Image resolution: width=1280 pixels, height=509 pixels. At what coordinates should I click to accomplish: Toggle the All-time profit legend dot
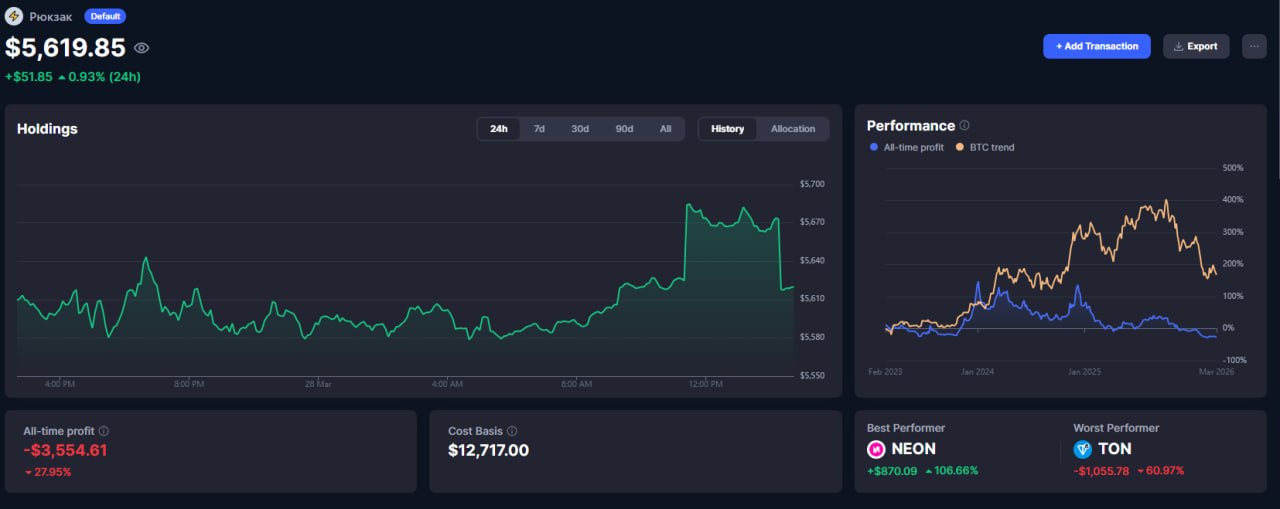(875, 147)
